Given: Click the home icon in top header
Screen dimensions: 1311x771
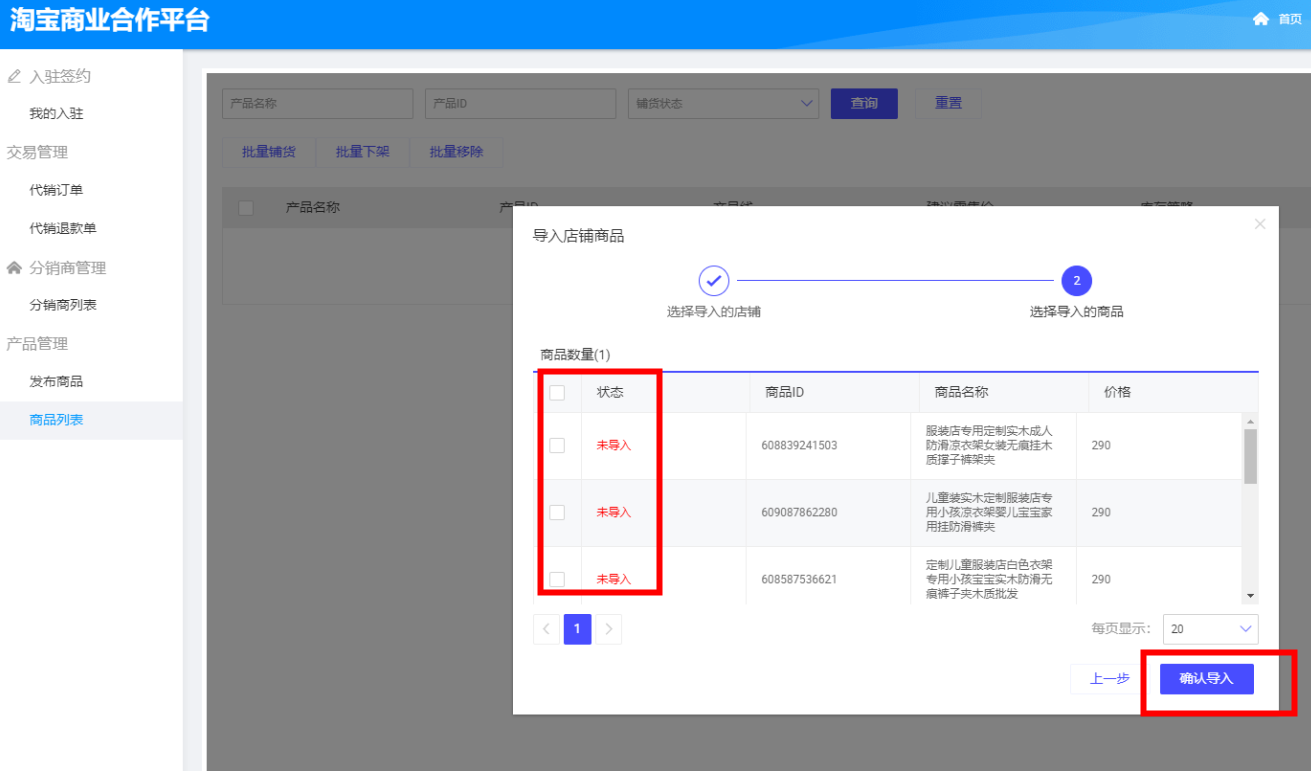Looking at the screenshot, I should coord(1260,19).
